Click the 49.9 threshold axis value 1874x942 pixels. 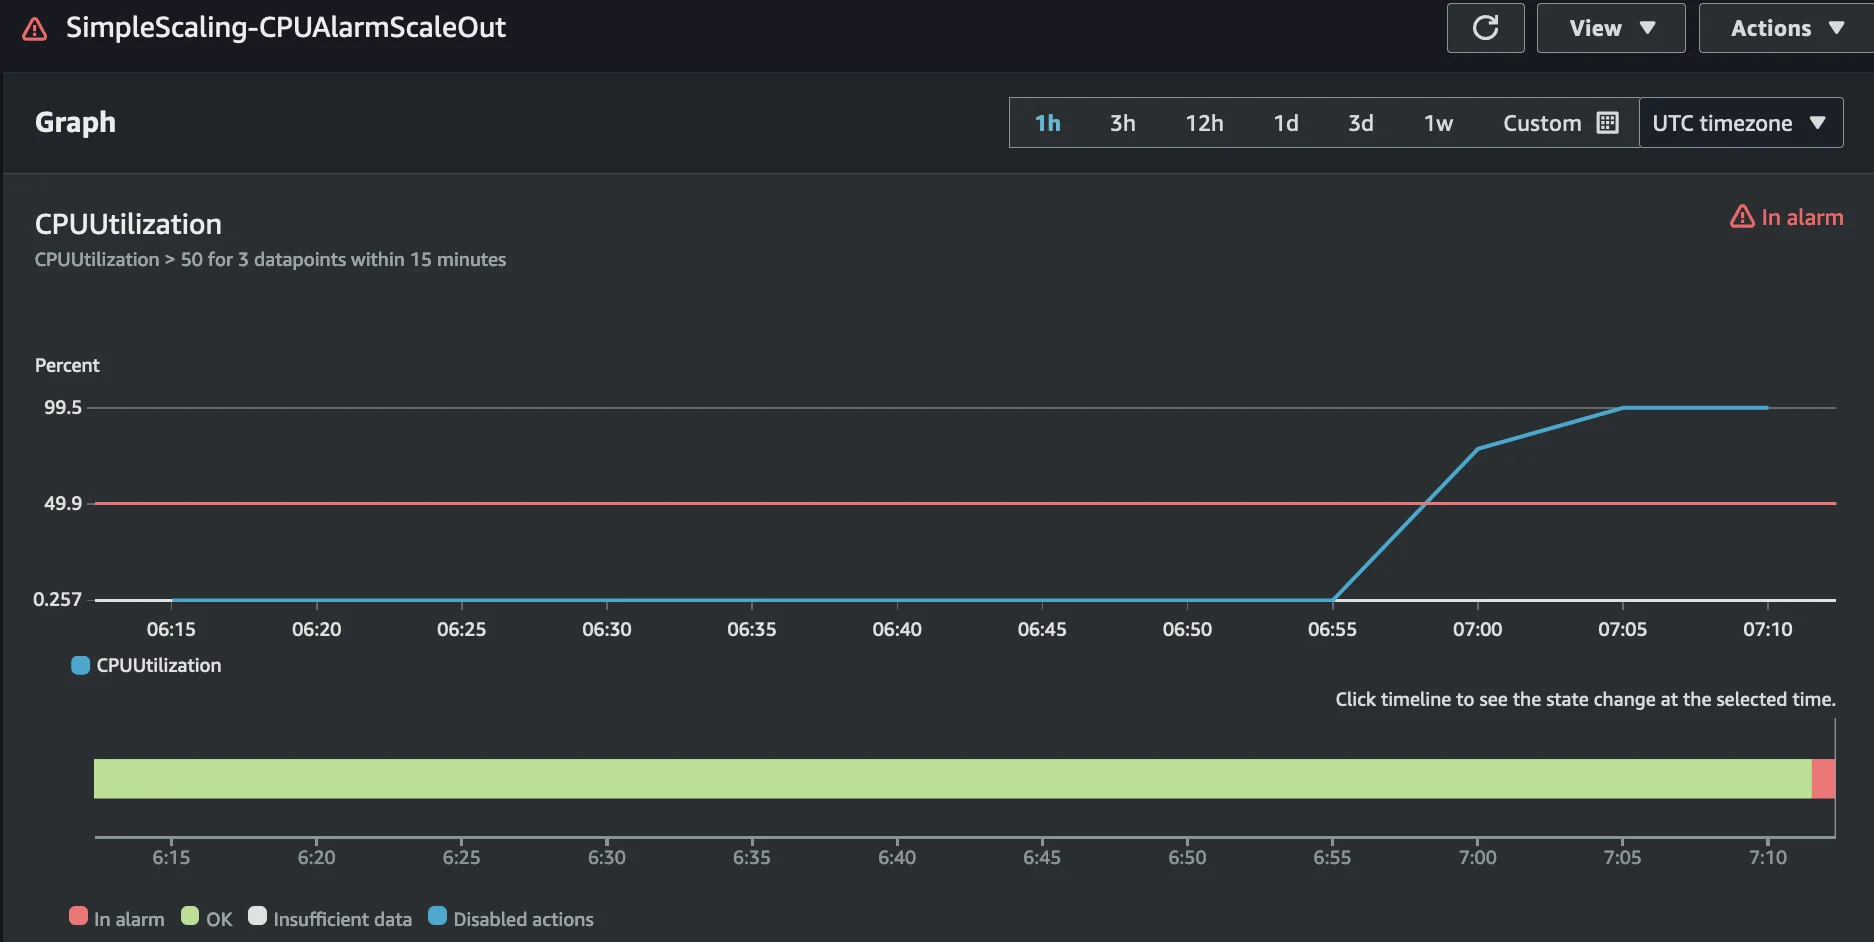62,503
